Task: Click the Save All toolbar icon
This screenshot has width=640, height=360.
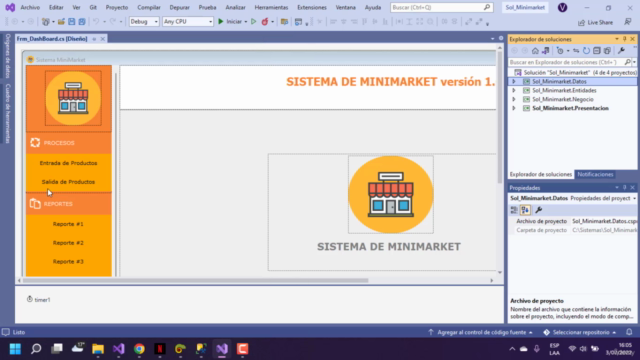Action: [82, 22]
